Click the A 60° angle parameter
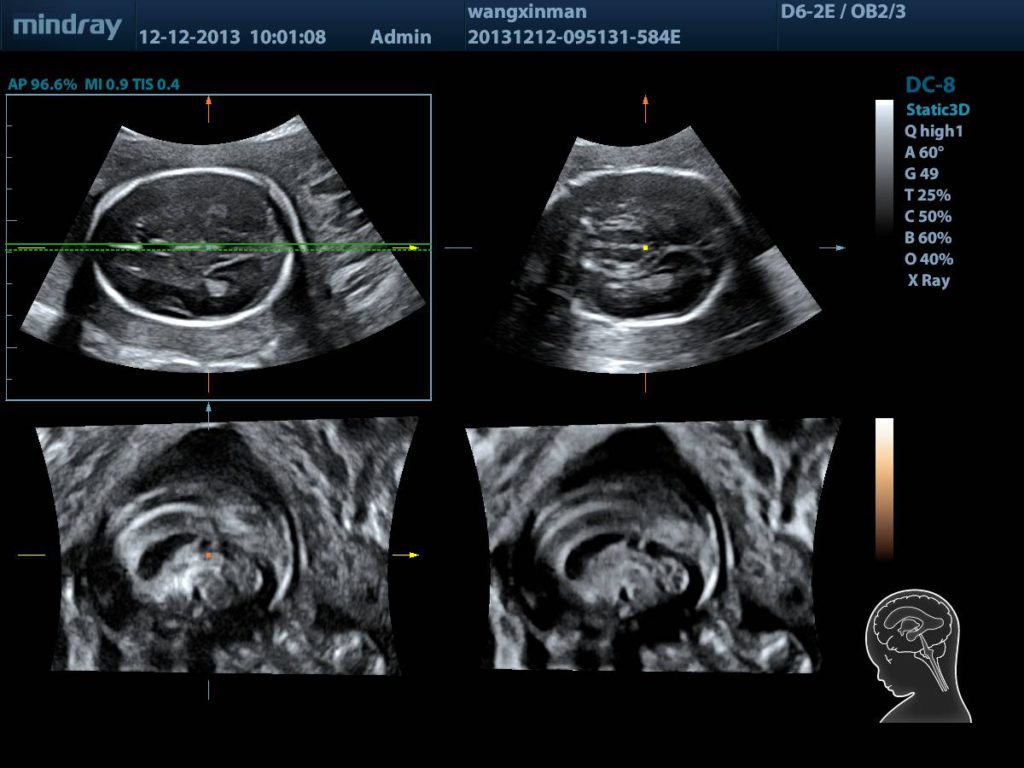This screenshot has height=768, width=1024. click(924, 152)
